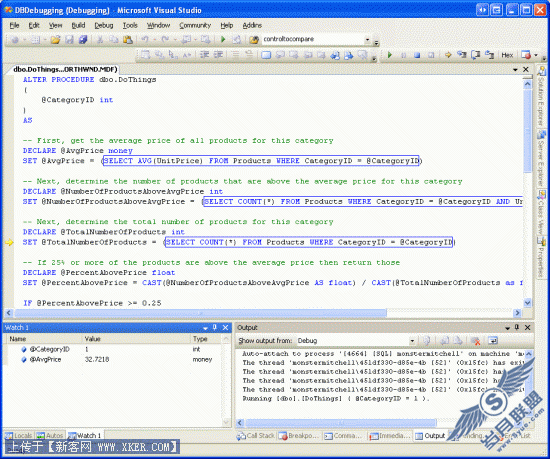
Task: Open the controltocompare find combo dropdown
Action: click(x=367, y=40)
